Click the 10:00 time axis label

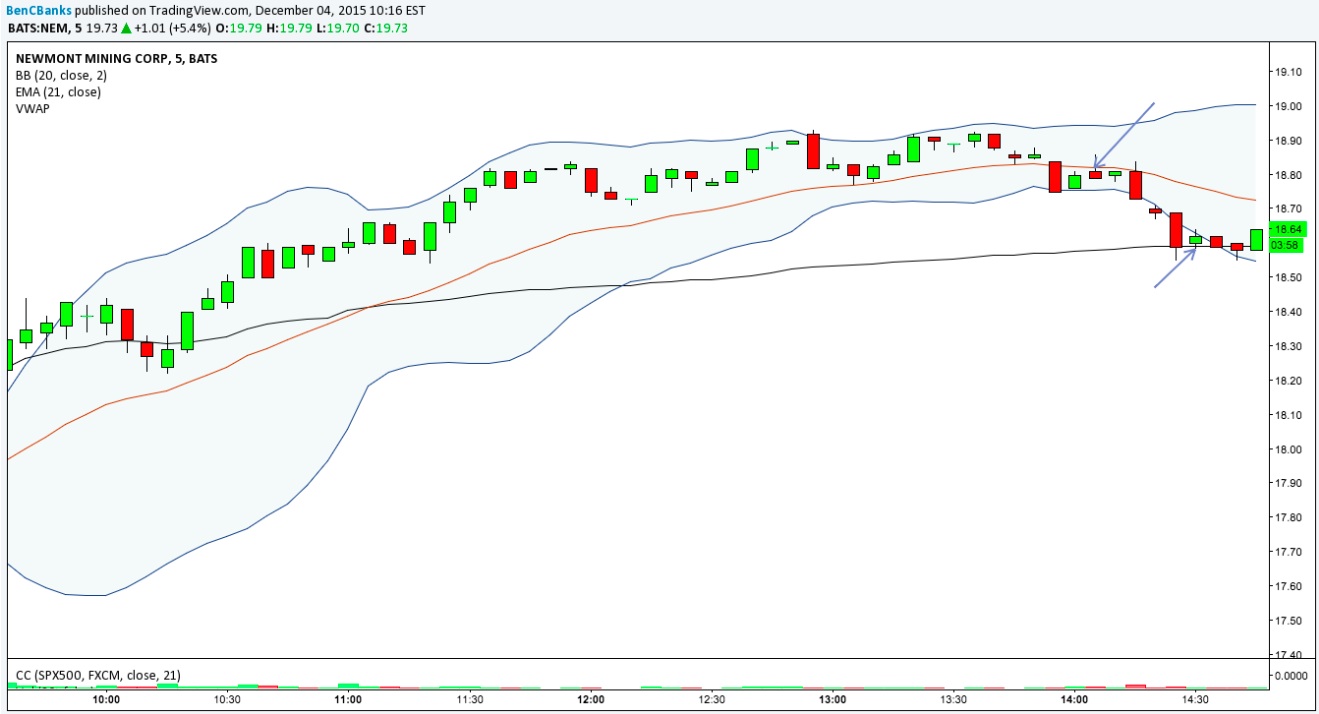point(106,700)
